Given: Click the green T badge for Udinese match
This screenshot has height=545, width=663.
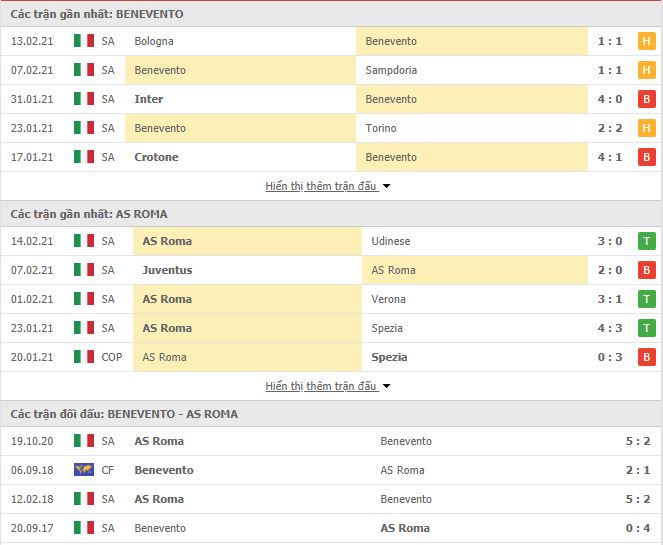Looking at the screenshot, I should click(x=646, y=241).
